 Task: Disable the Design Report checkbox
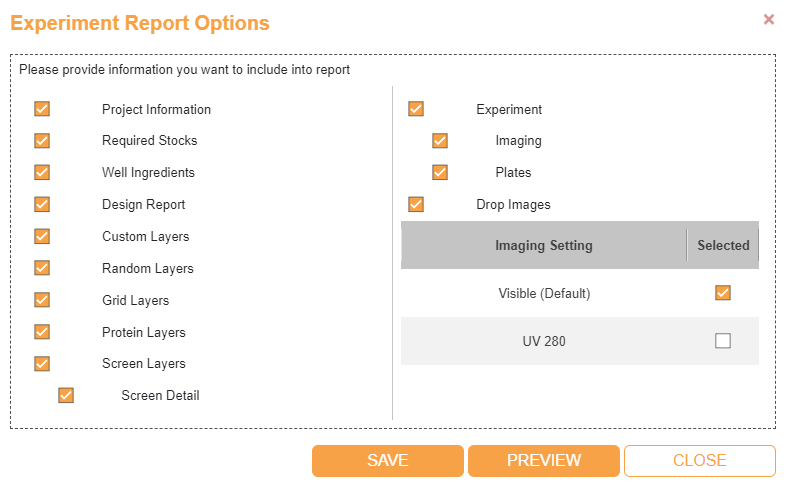click(42, 204)
